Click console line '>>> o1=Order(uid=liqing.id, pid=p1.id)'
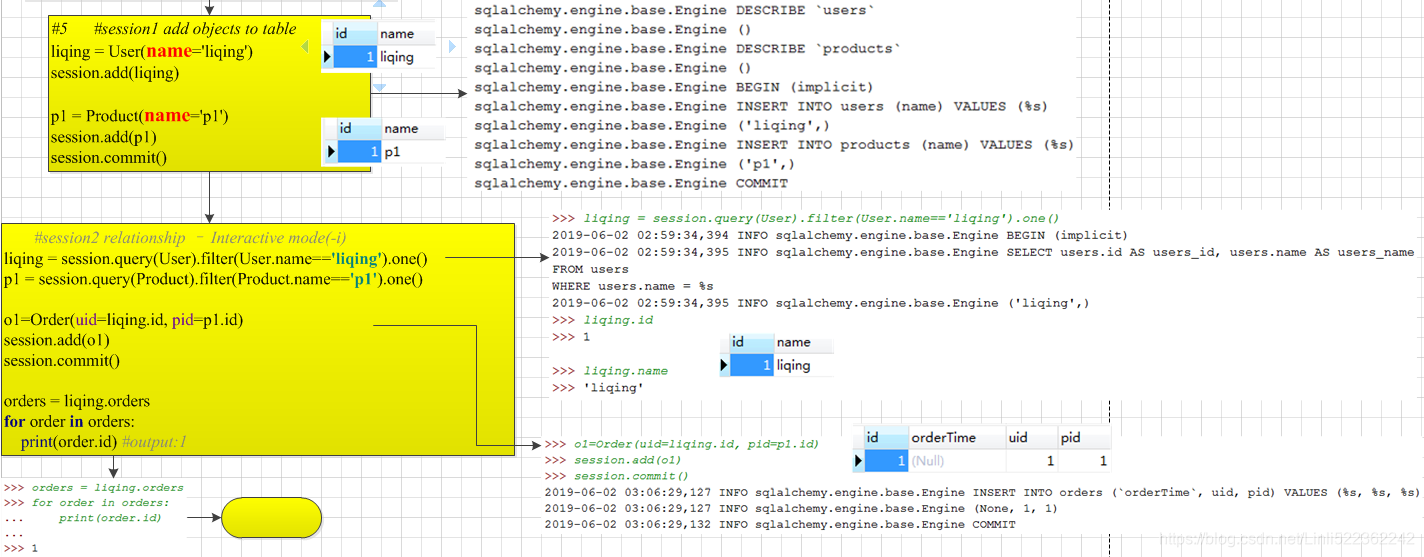 point(682,444)
